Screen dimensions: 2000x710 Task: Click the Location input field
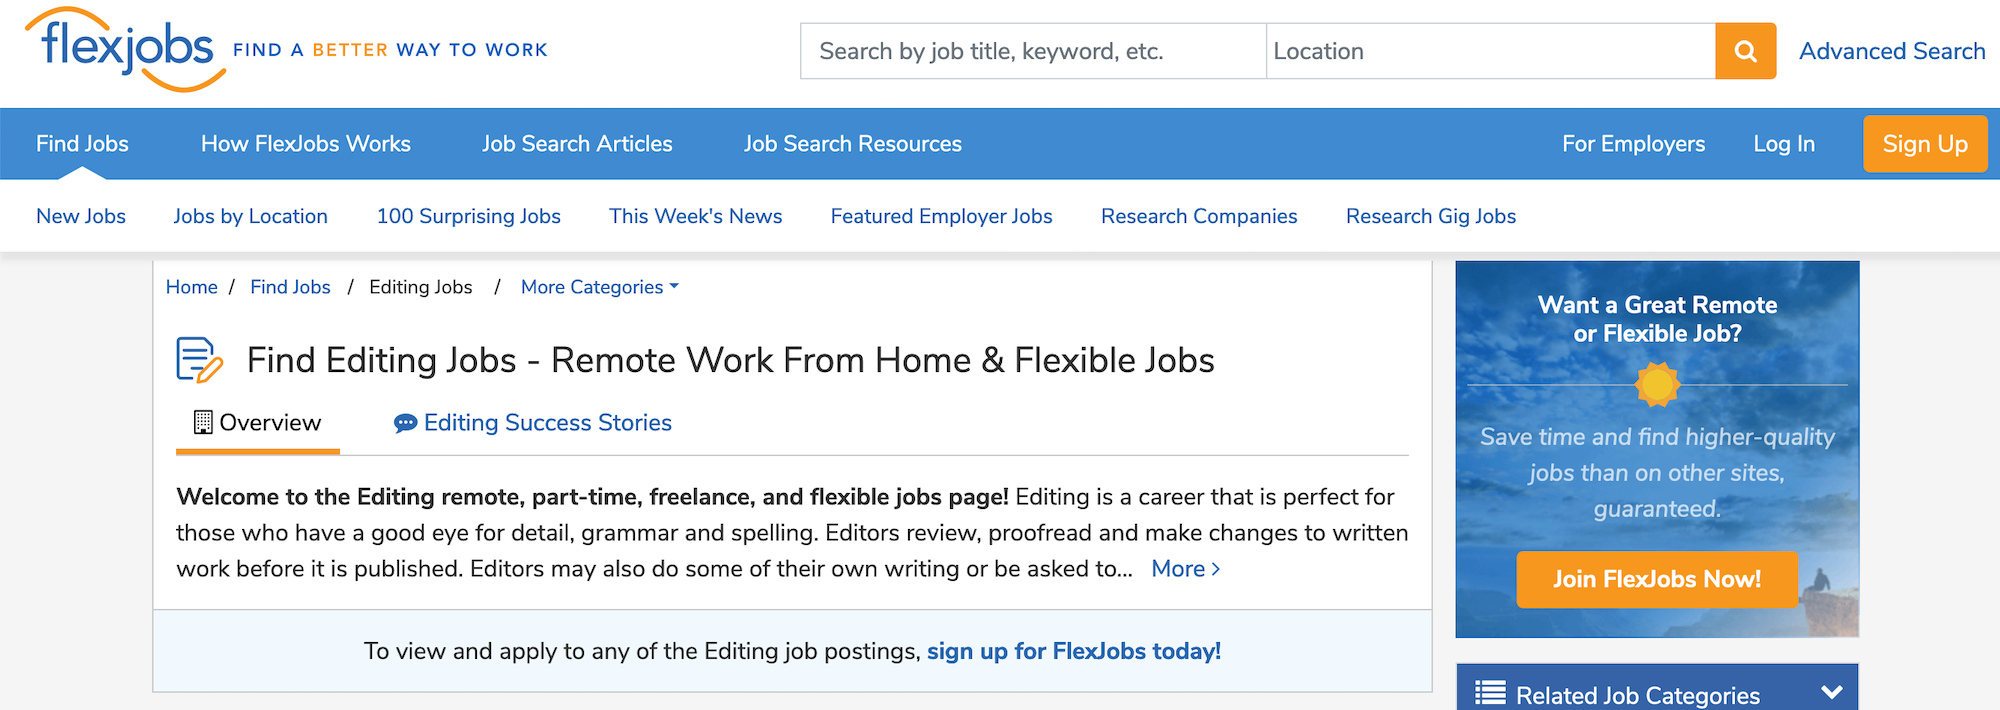[x=1490, y=51]
